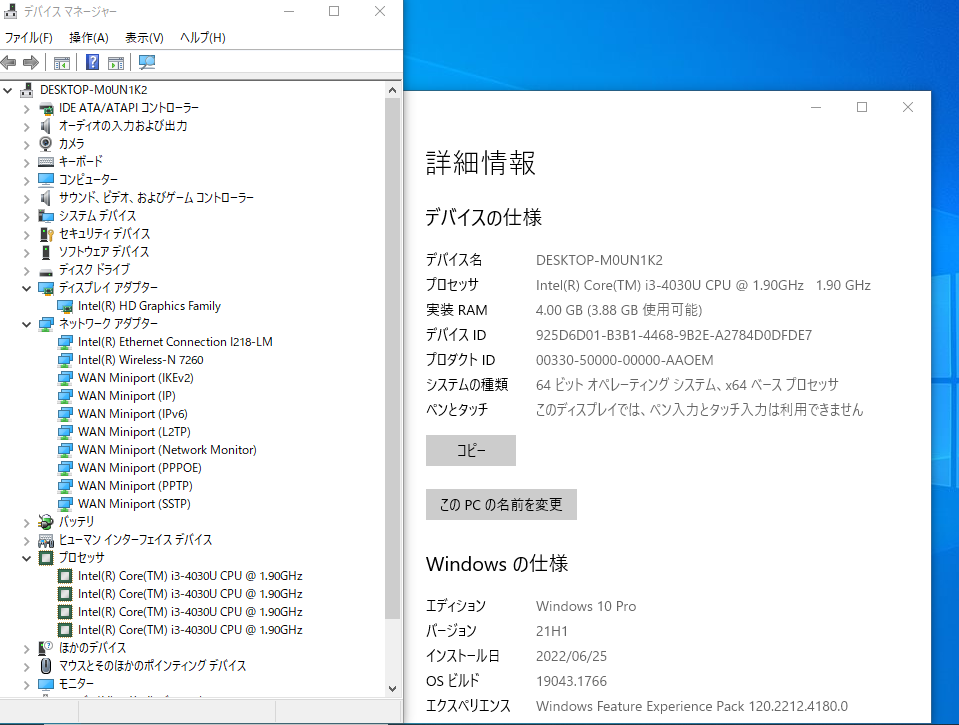Select WAN Miniport (PPPOE) entry
The image size is (959, 725).
coord(139,468)
